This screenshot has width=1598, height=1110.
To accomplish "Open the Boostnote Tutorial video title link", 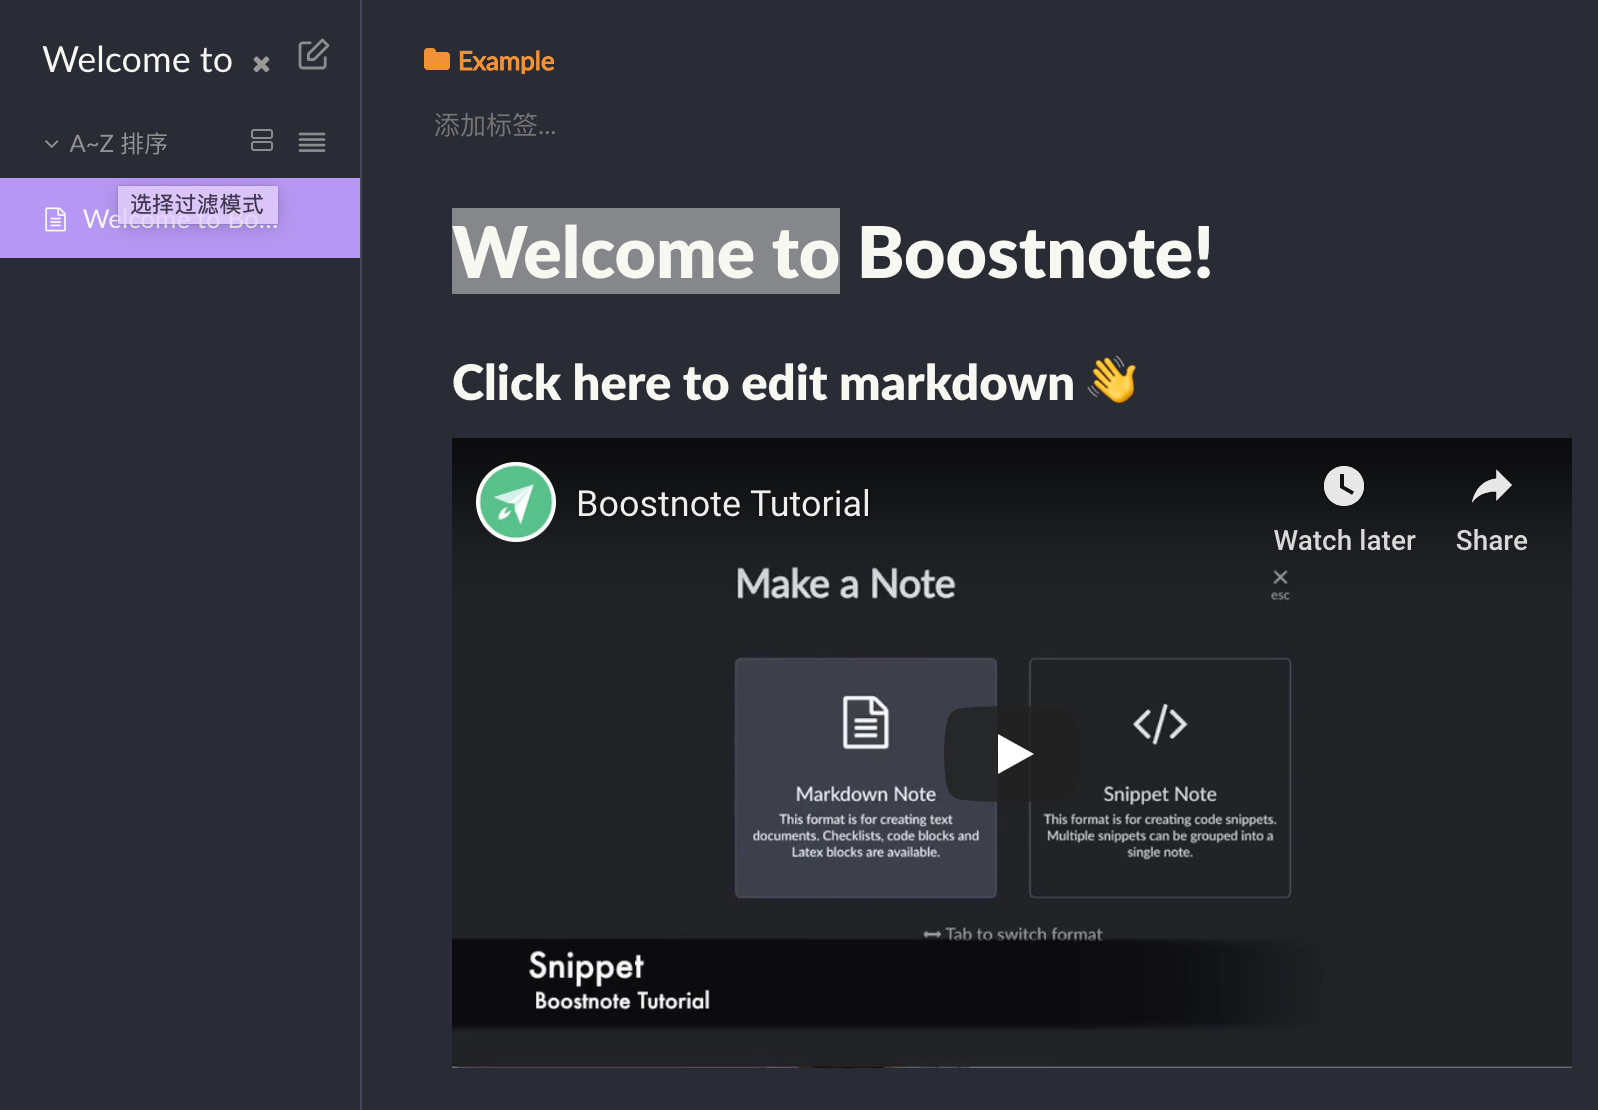I will [723, 503].
